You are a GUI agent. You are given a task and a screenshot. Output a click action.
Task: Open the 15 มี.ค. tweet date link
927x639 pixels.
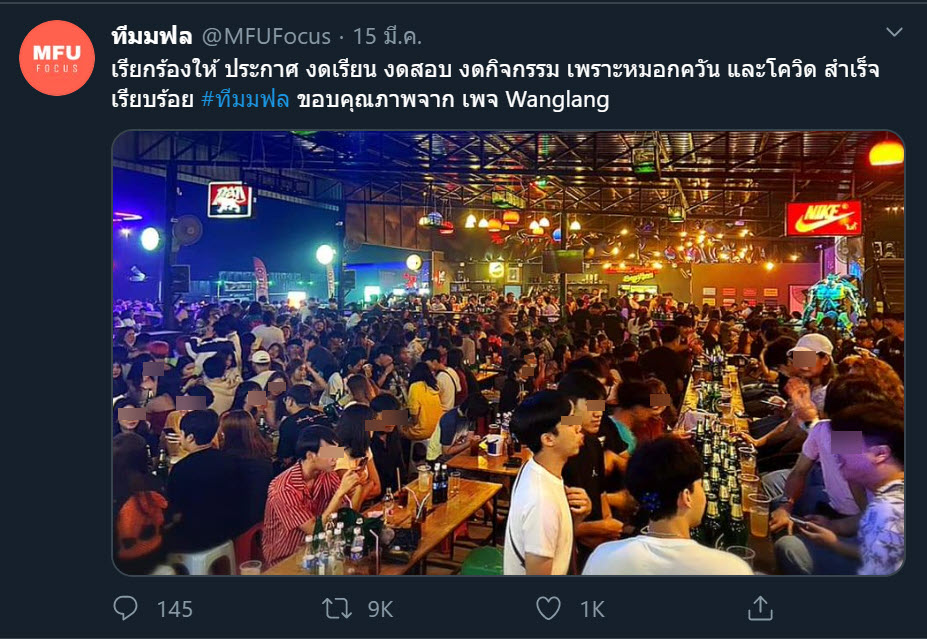point(387,37)
